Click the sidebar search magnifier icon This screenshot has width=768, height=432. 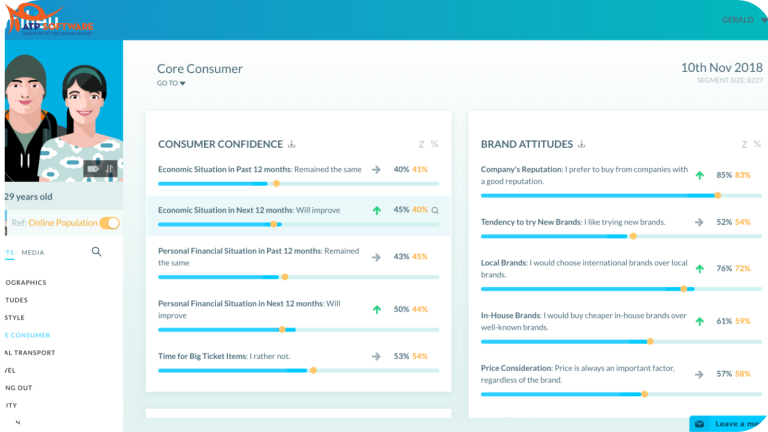(97, 252)
